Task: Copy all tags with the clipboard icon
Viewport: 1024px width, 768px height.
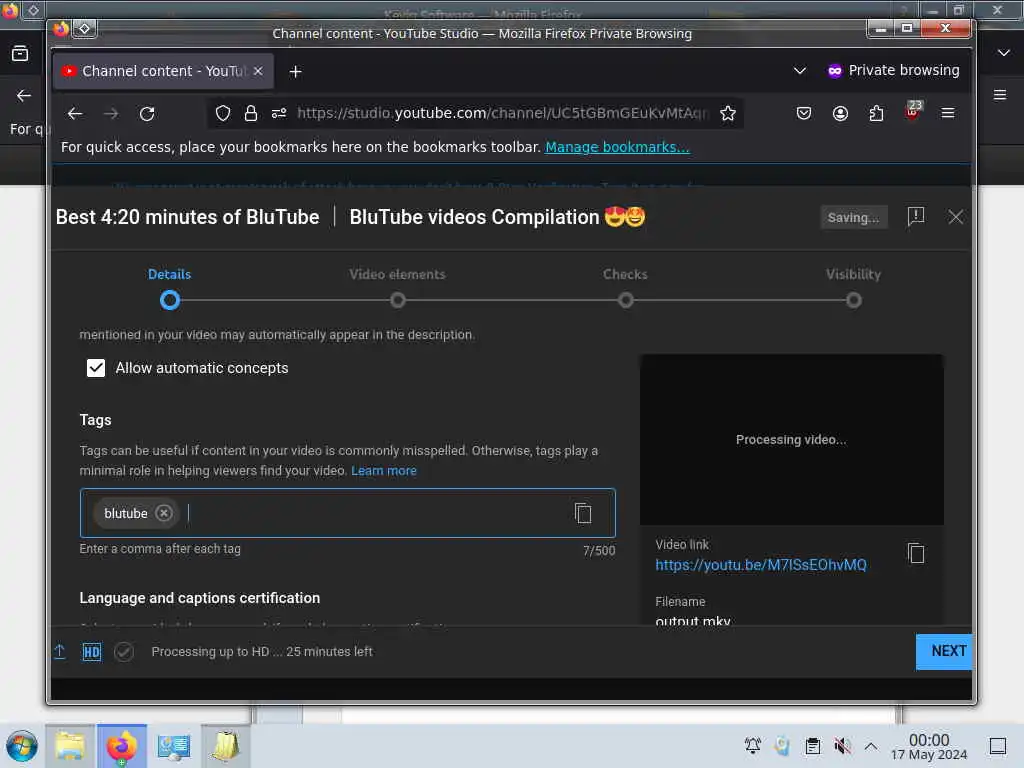Action: pyautogui.click(x=583, y=513)
